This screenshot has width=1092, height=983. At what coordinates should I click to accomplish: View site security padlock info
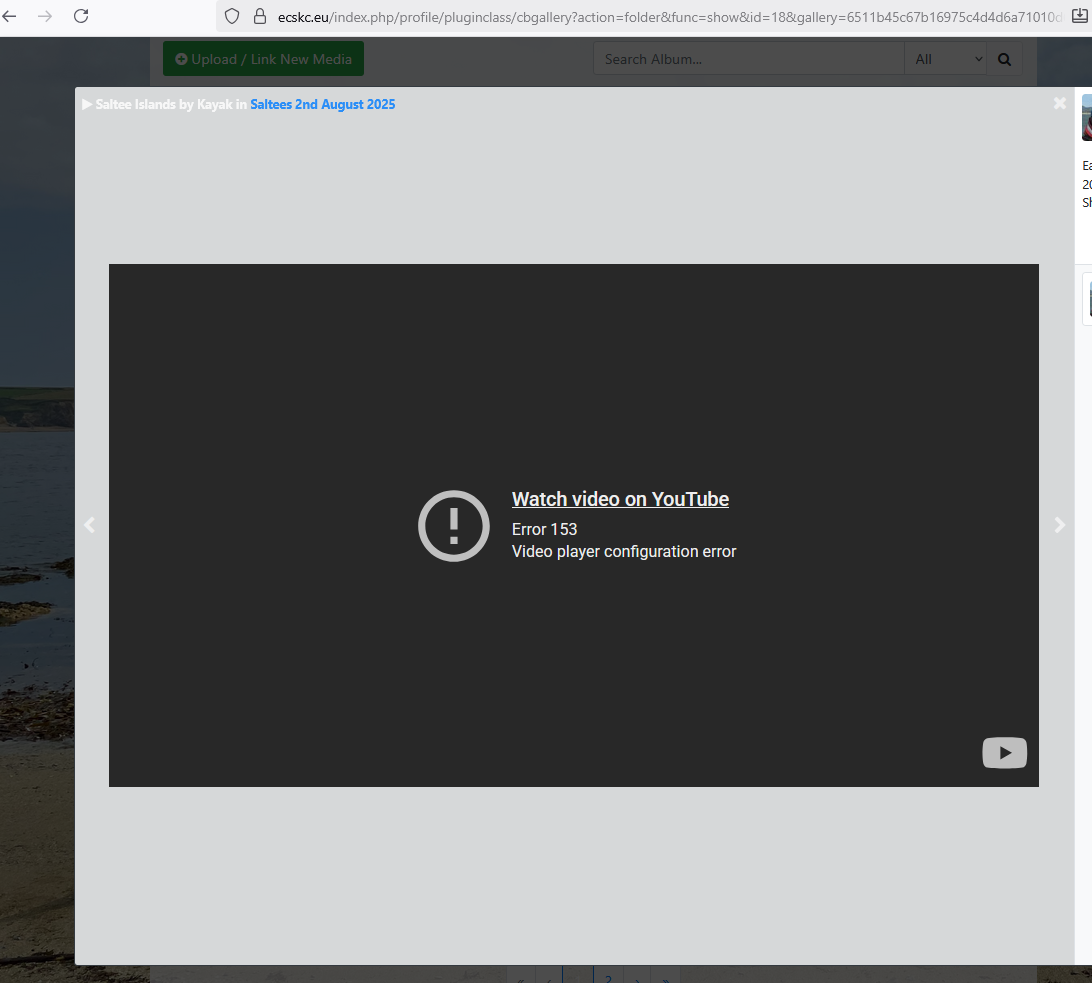pyautogui.click(x=259, y=16)
